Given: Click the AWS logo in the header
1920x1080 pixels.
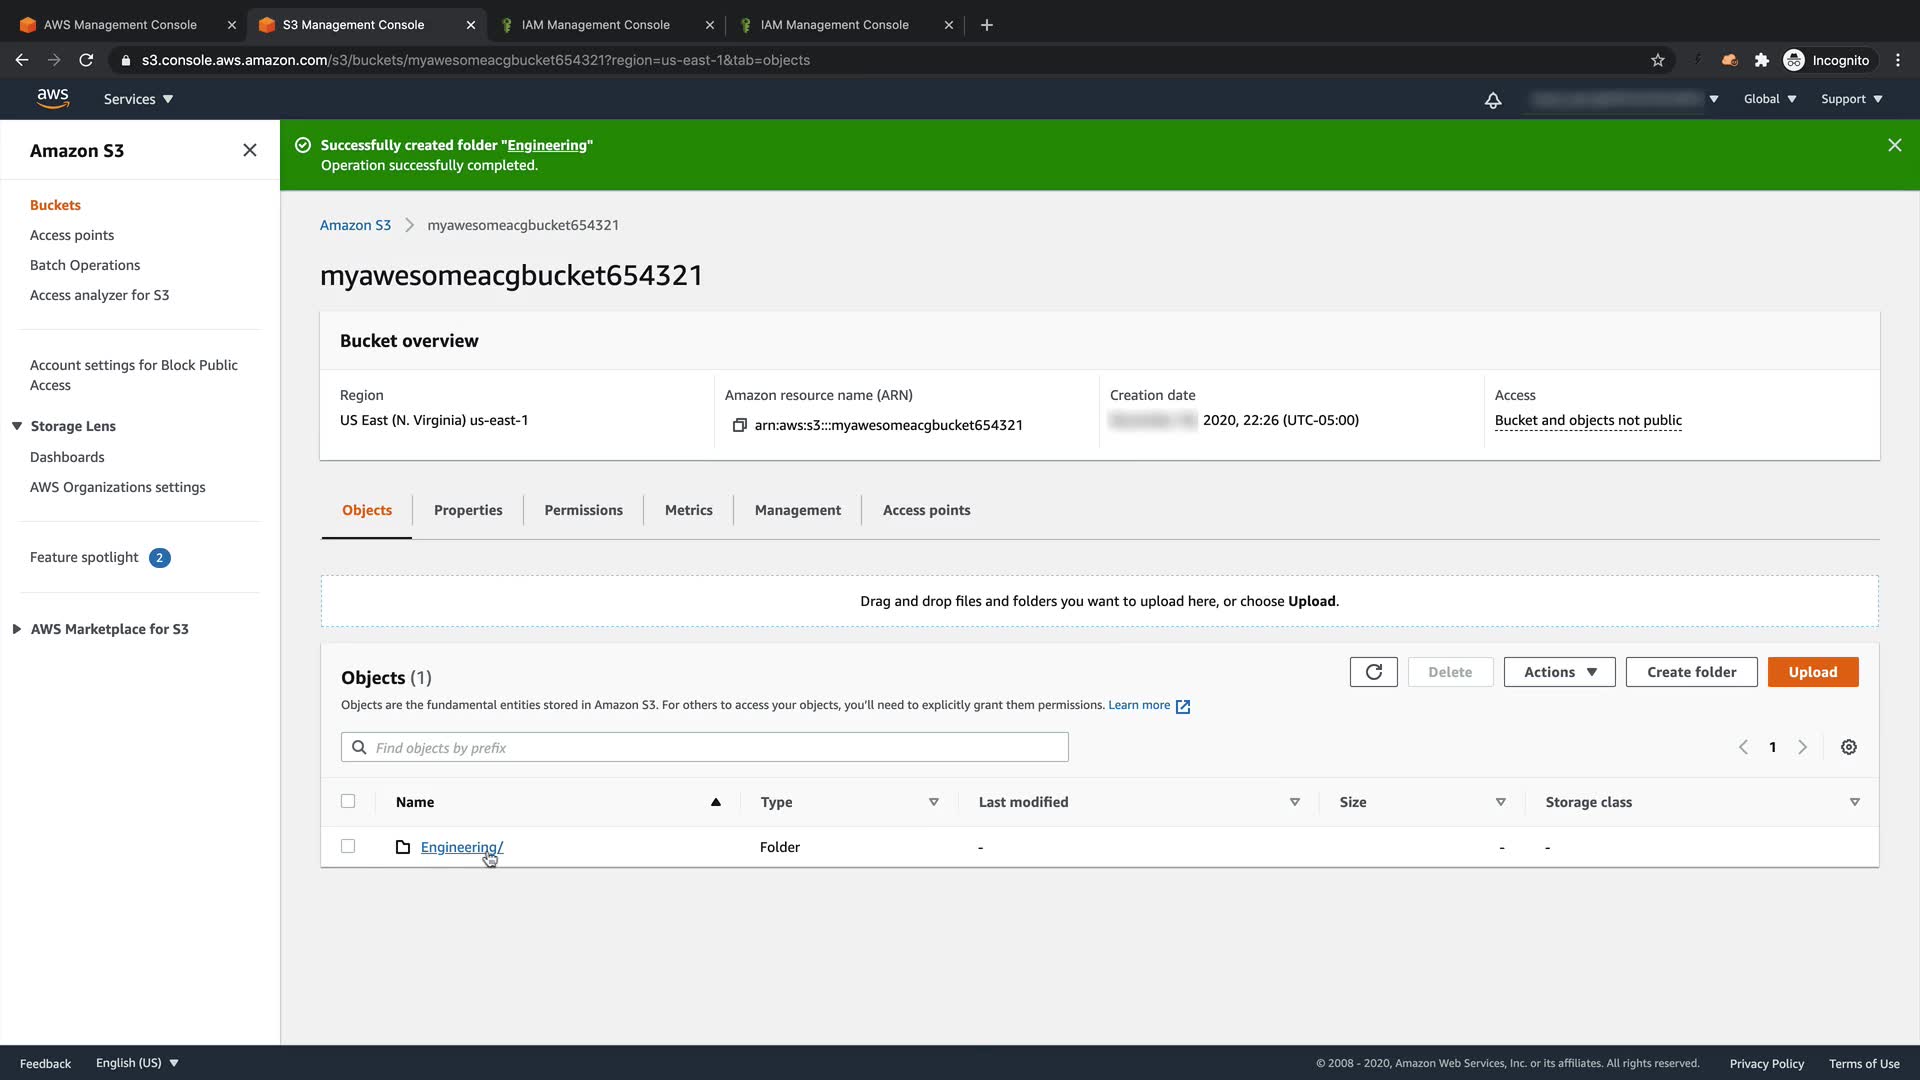Looking at the screenshot, I should pos(52,98).
